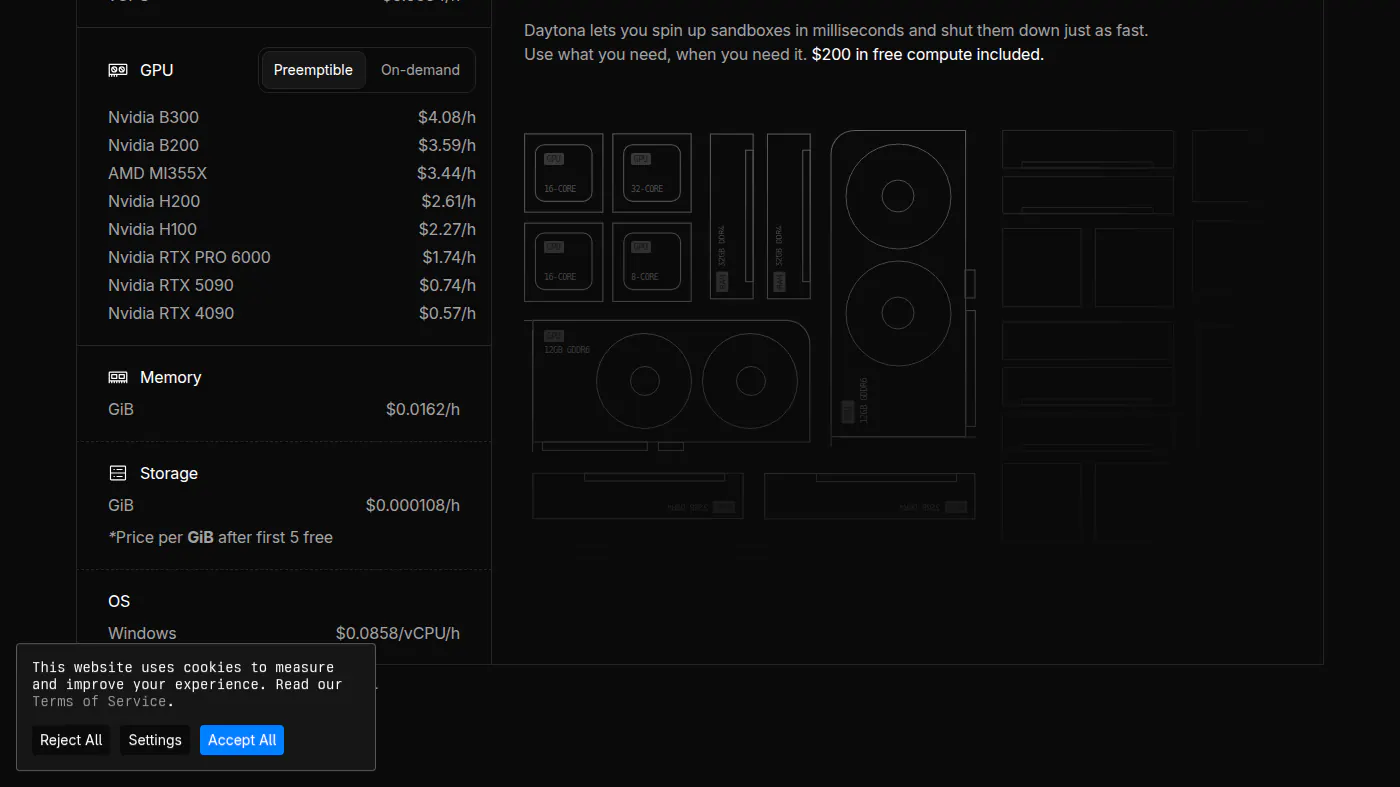The height and width of the screenshot is (787, 1400).
Task: Open cookie Settings
Action: click(x=155, y=740)
